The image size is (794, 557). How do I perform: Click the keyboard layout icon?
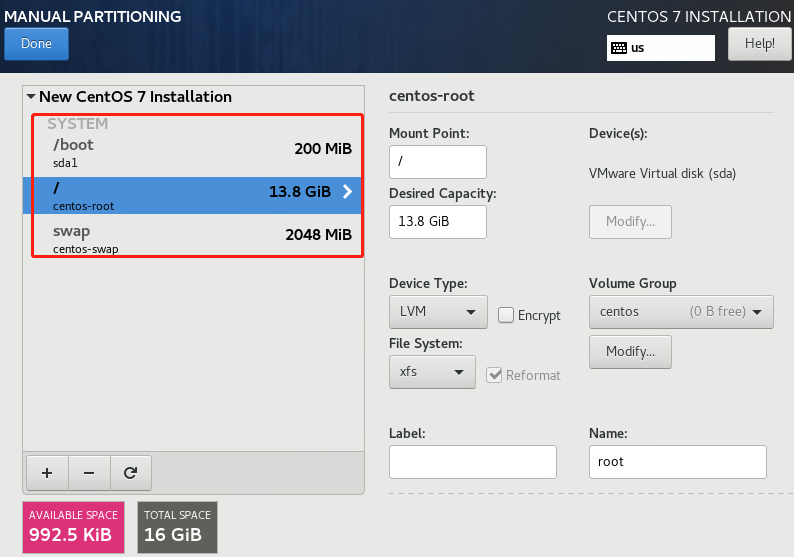(619, 48)
